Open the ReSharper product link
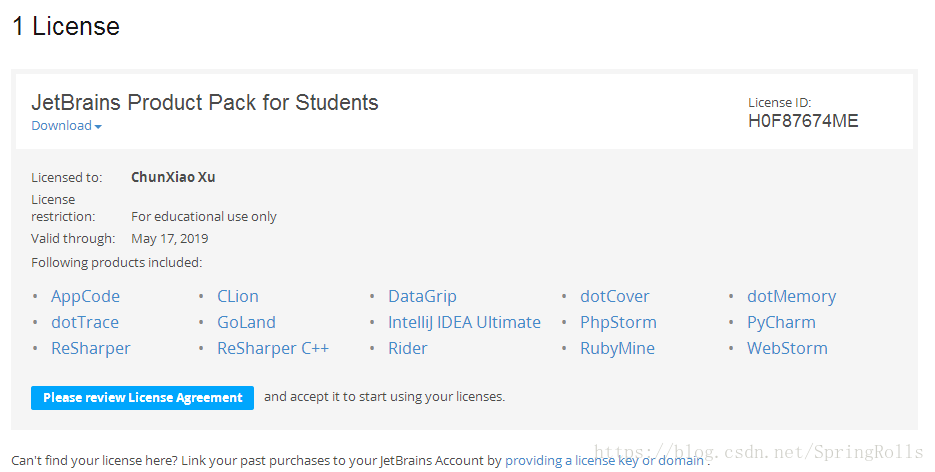The width and height of the screenshot is (935, 472). click(x=91, y=348)
